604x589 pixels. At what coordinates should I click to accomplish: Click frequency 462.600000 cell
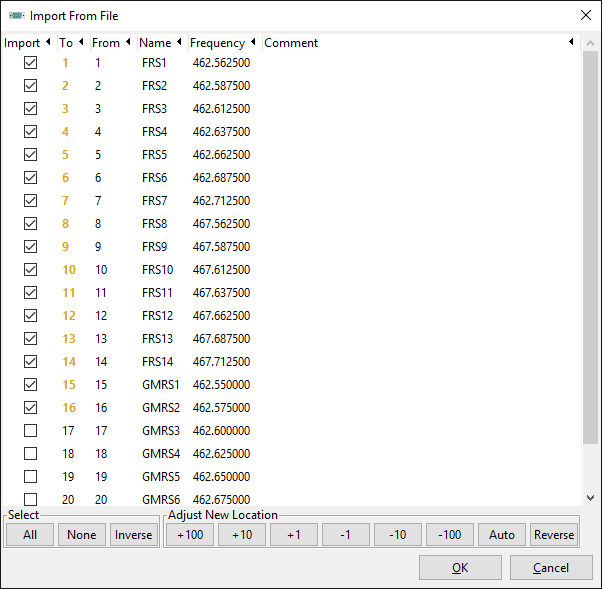tap(221, 431)
